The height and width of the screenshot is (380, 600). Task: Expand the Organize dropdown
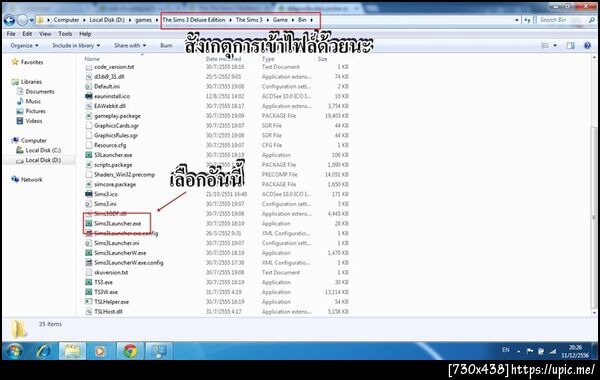pyautogui.click(x=24, y=46)
